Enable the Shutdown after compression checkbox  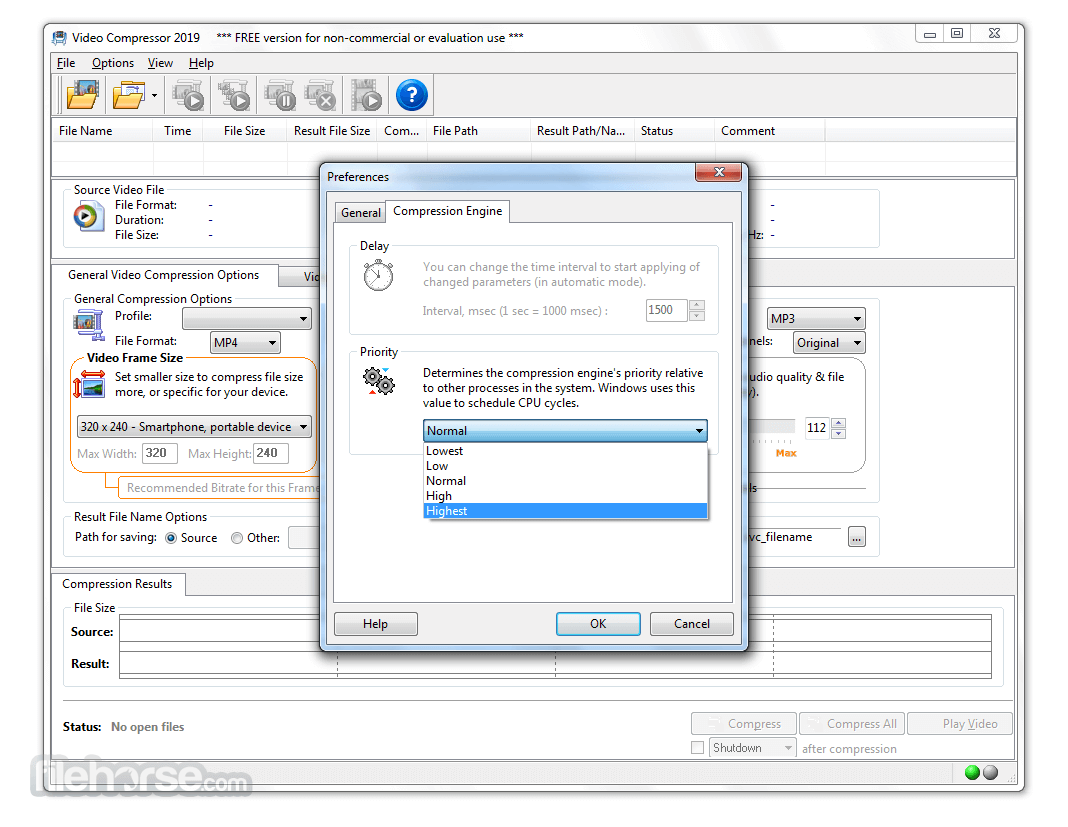point(697,748)
